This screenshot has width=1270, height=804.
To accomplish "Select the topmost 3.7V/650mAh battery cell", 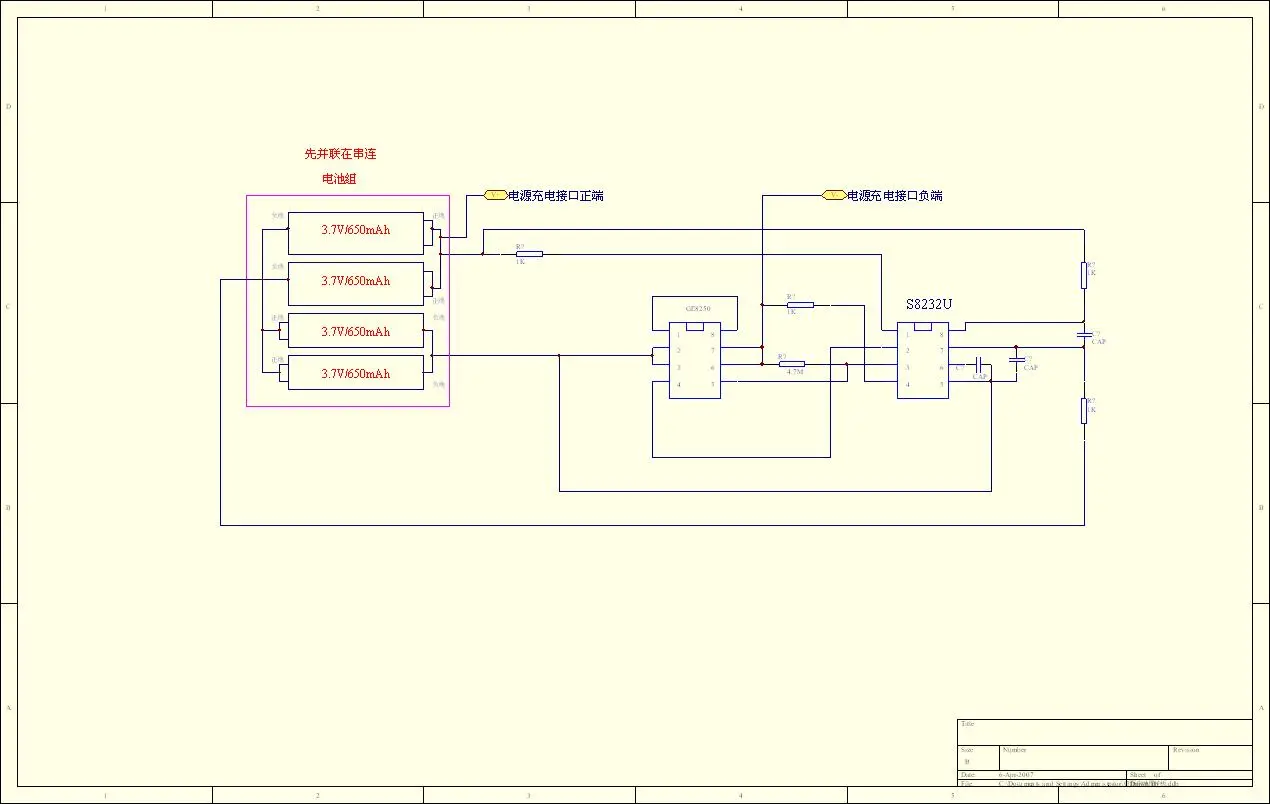I will pos(356,233).
